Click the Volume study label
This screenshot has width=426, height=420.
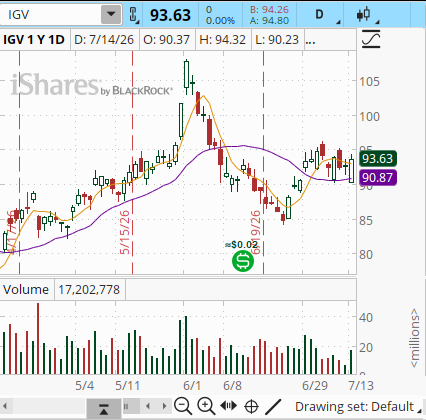(26, 289)
